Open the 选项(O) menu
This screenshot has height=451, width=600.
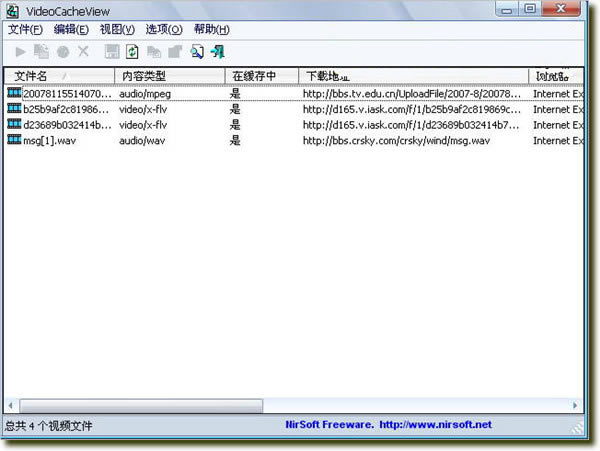point(163,29)
